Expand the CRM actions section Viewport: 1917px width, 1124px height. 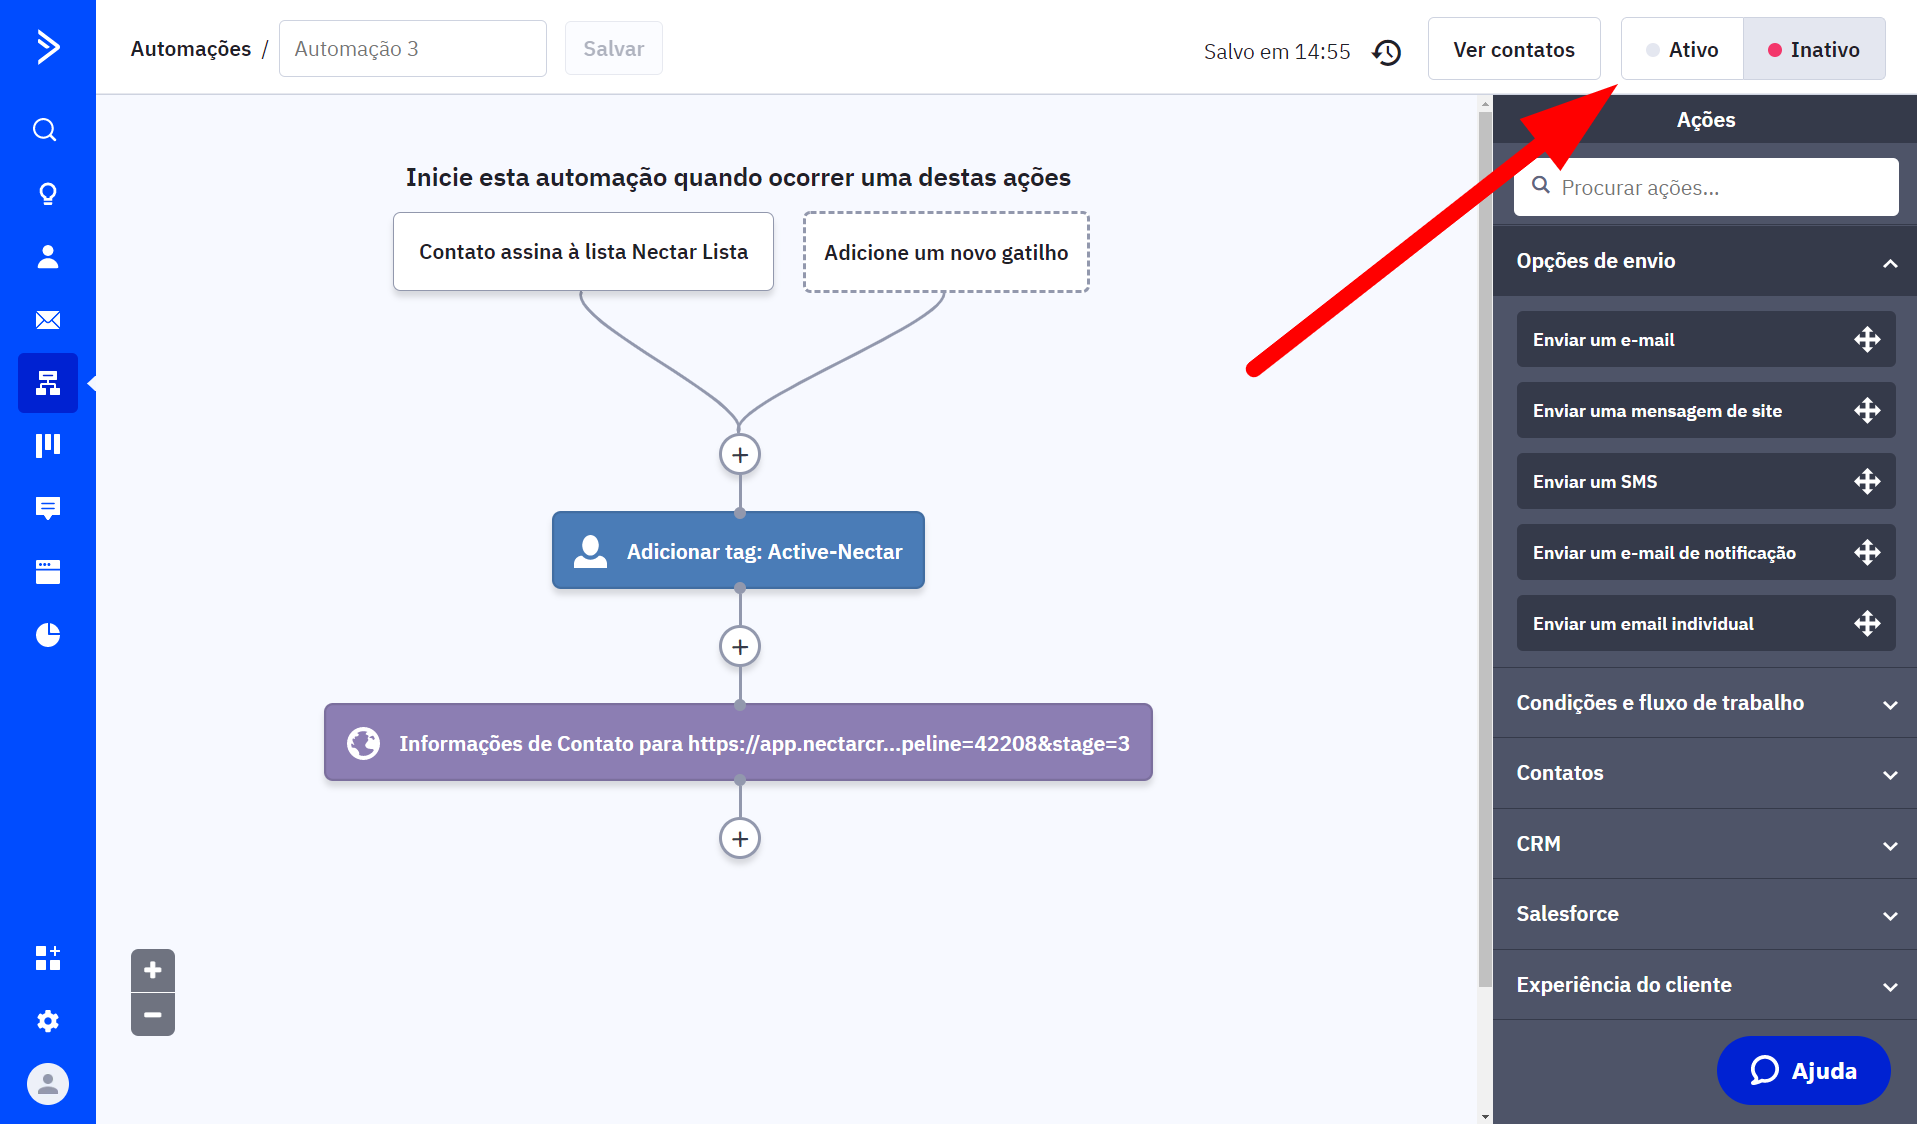click(x=1704, y=844)
